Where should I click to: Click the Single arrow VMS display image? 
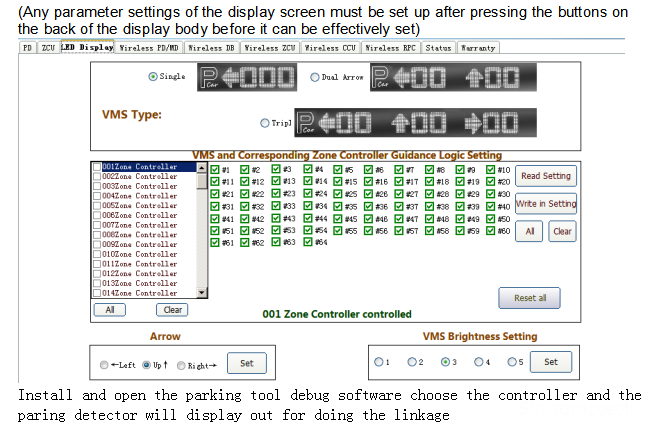(x=246, y=78)
